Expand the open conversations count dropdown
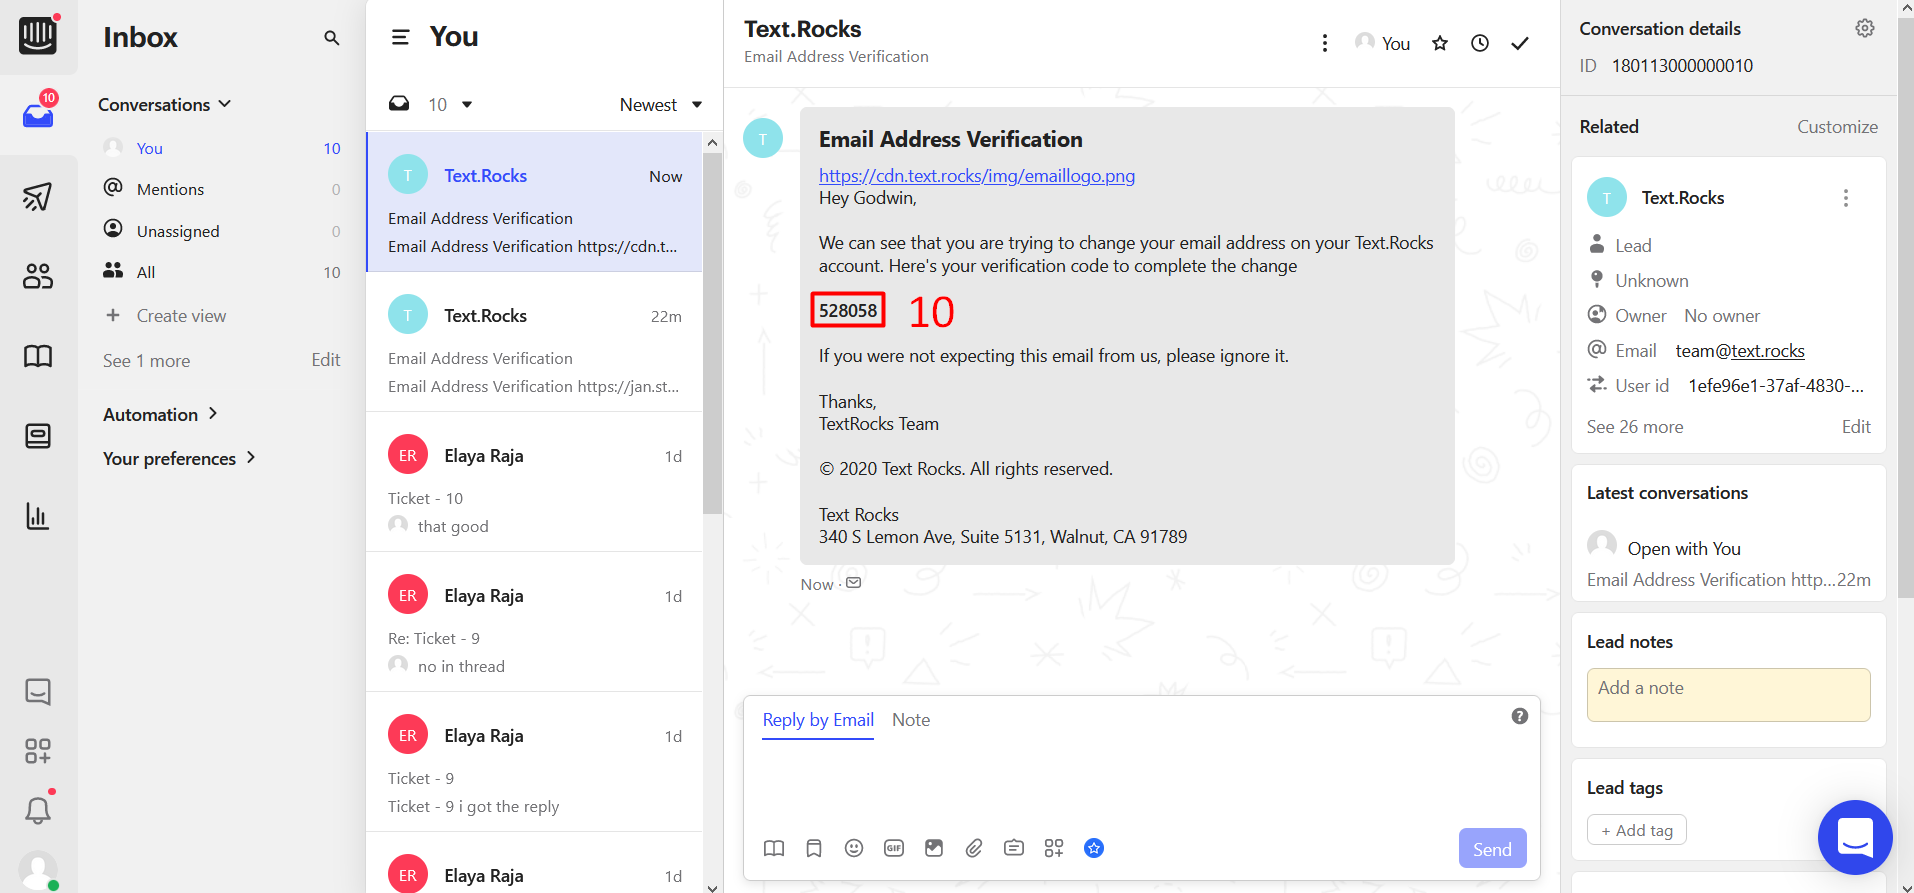The height and width of the screenshot is (893, 1914). (x=449, y=105)
